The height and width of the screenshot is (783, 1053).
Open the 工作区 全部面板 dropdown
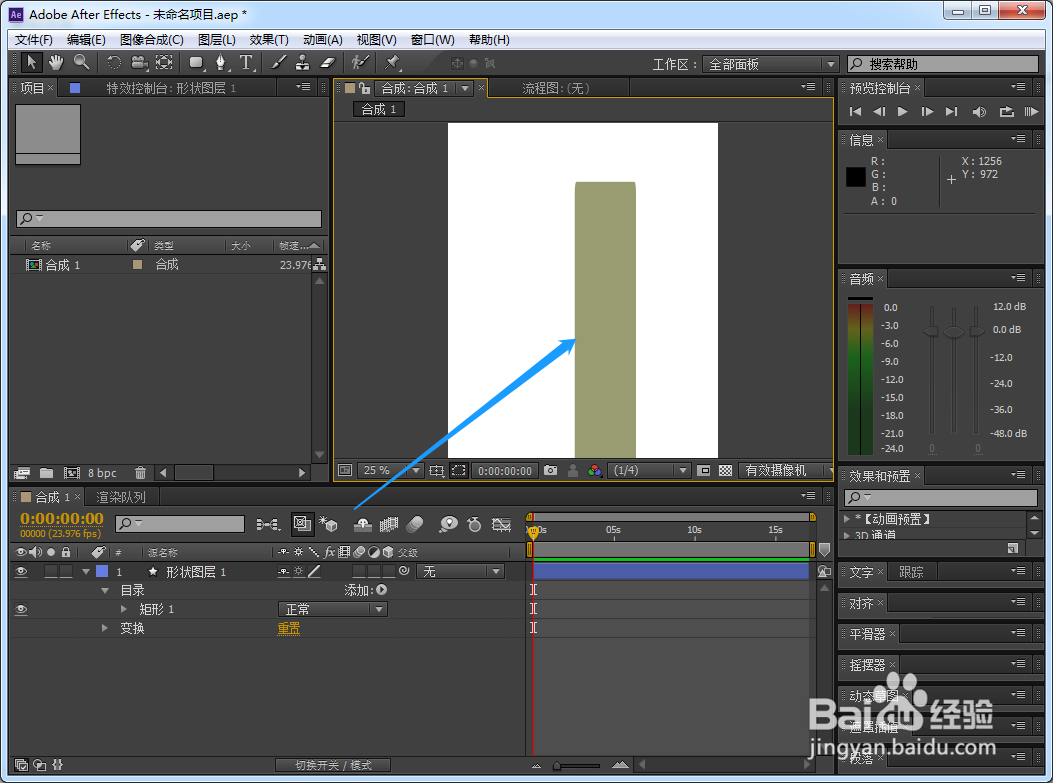(x=770, y=64)
